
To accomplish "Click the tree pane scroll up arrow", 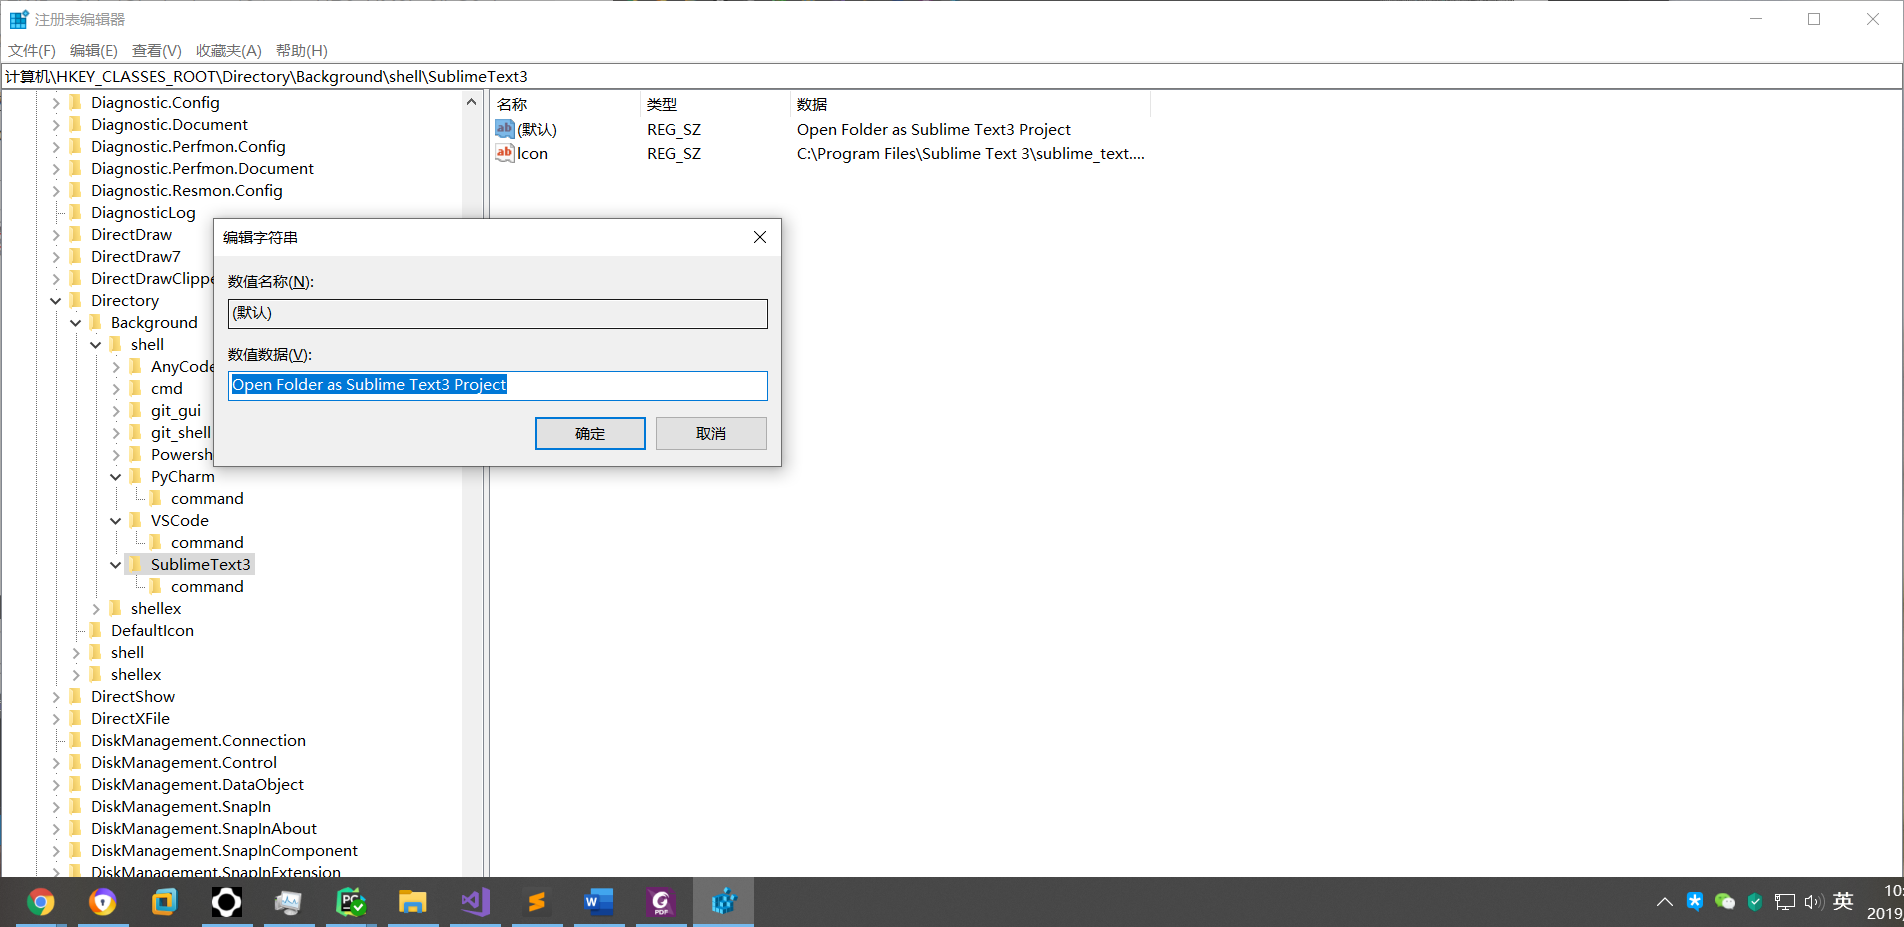I will pos(472,101).
